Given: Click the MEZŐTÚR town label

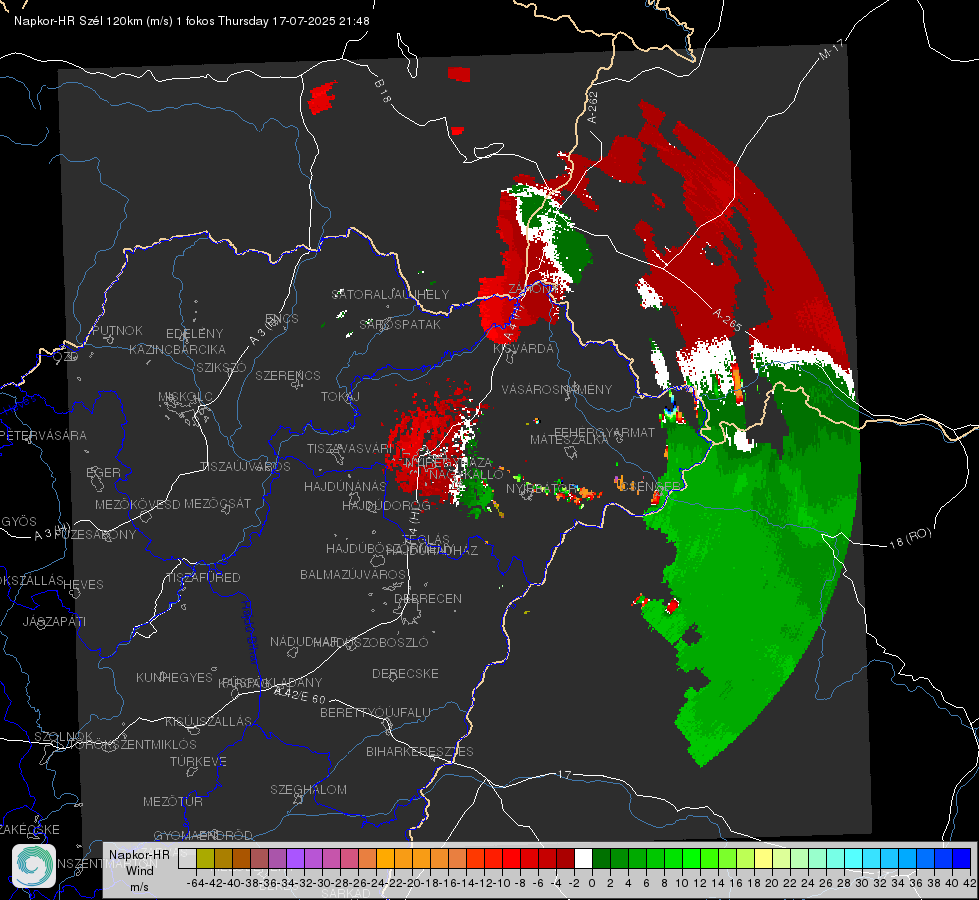Looking at the screenshot, I should (173, 801).
